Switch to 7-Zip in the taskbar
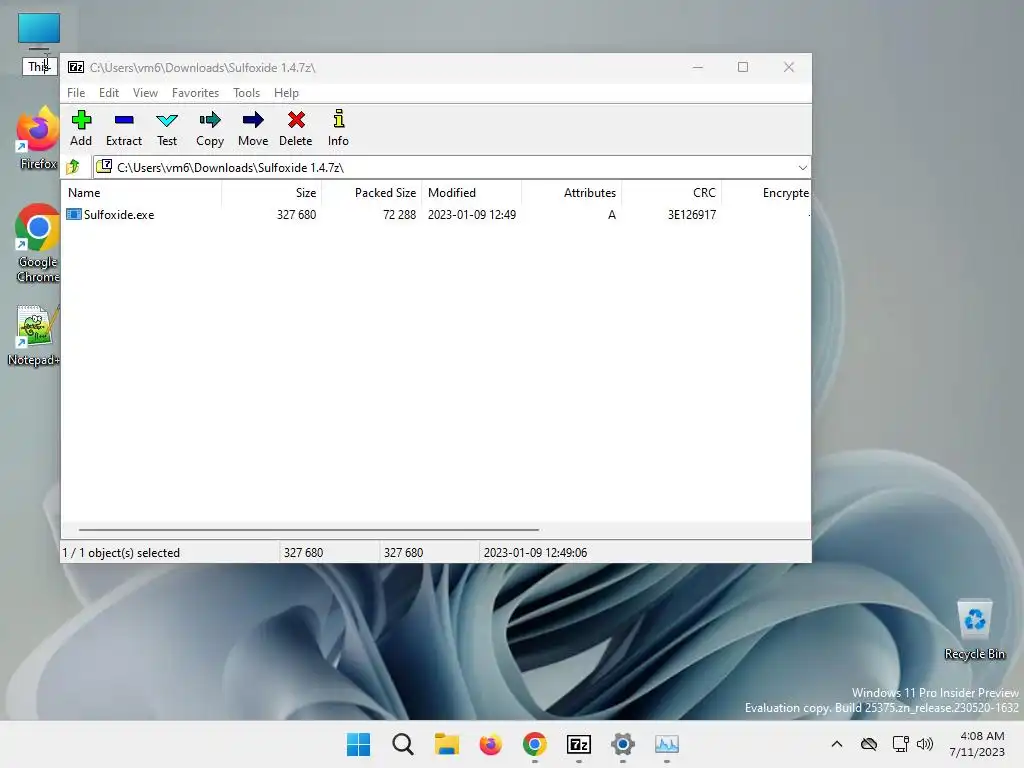This screenshot has width=1024, height=768. [x=579, y=744]
